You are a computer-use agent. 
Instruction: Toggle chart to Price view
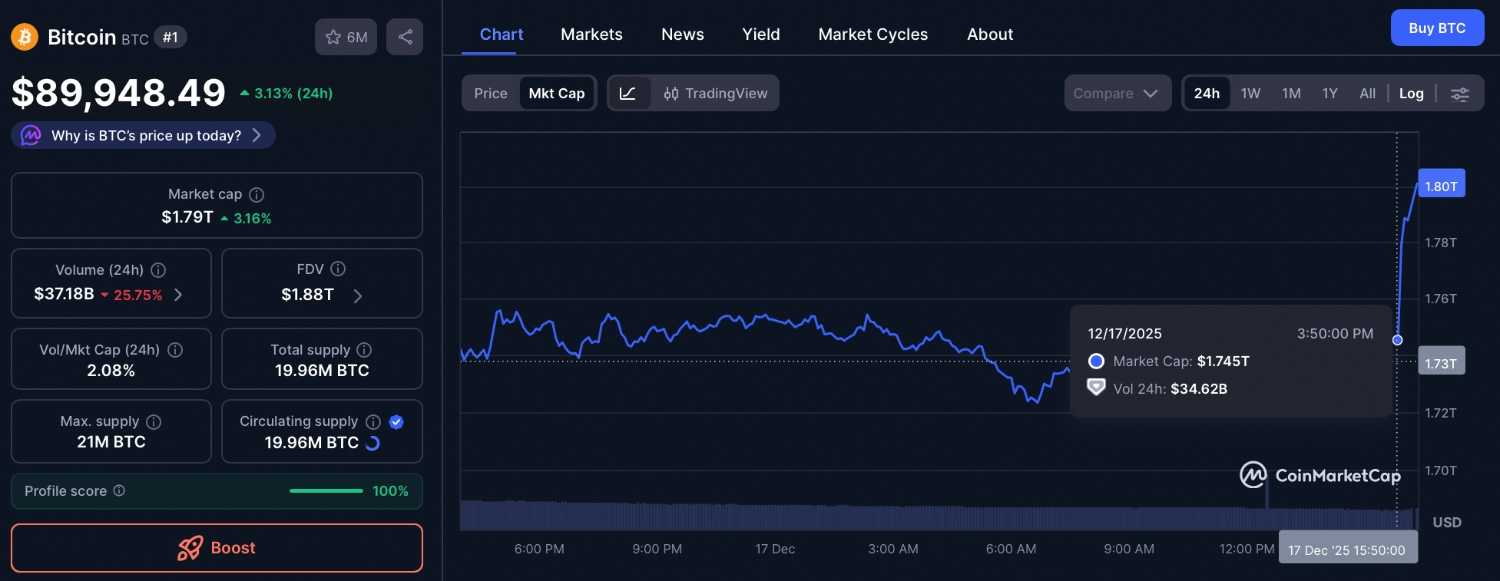coord(491,93)
